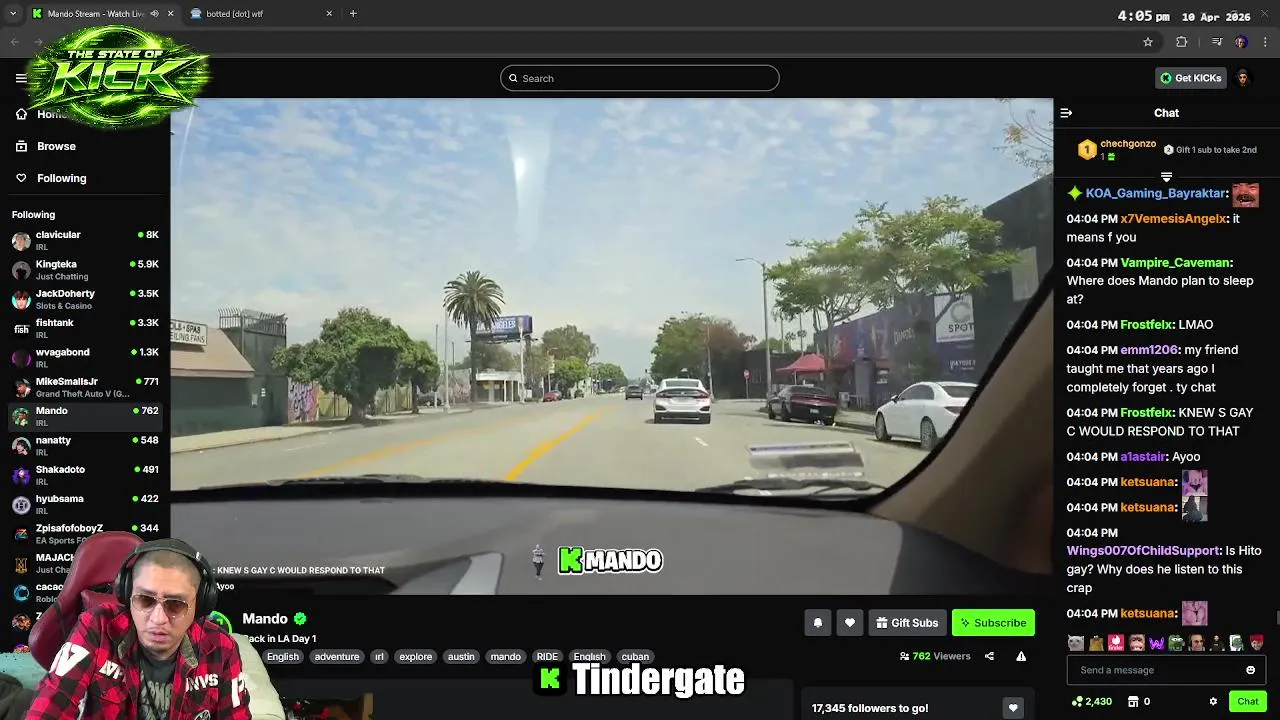
Task: Click the adventure stream tag
Action: 336,657
